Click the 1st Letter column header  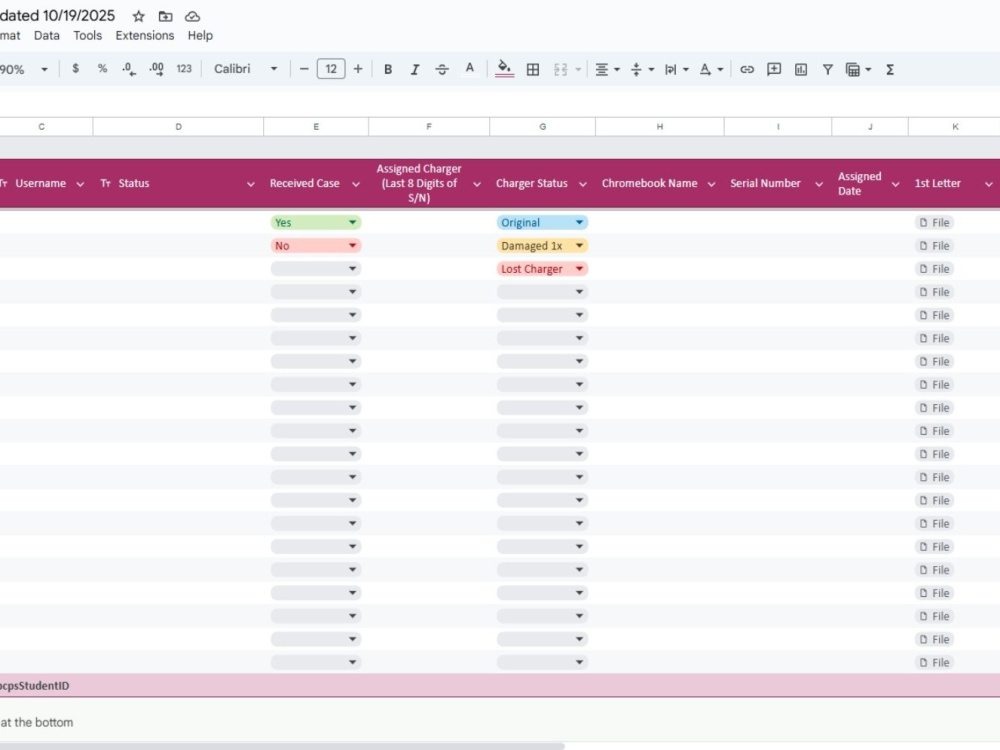point(937,184)
